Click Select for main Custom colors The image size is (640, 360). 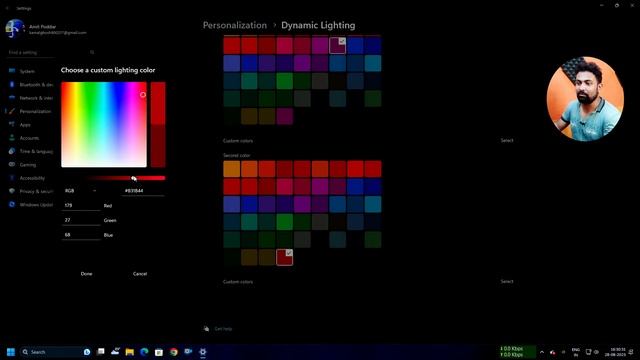click(x=507, y=140)
